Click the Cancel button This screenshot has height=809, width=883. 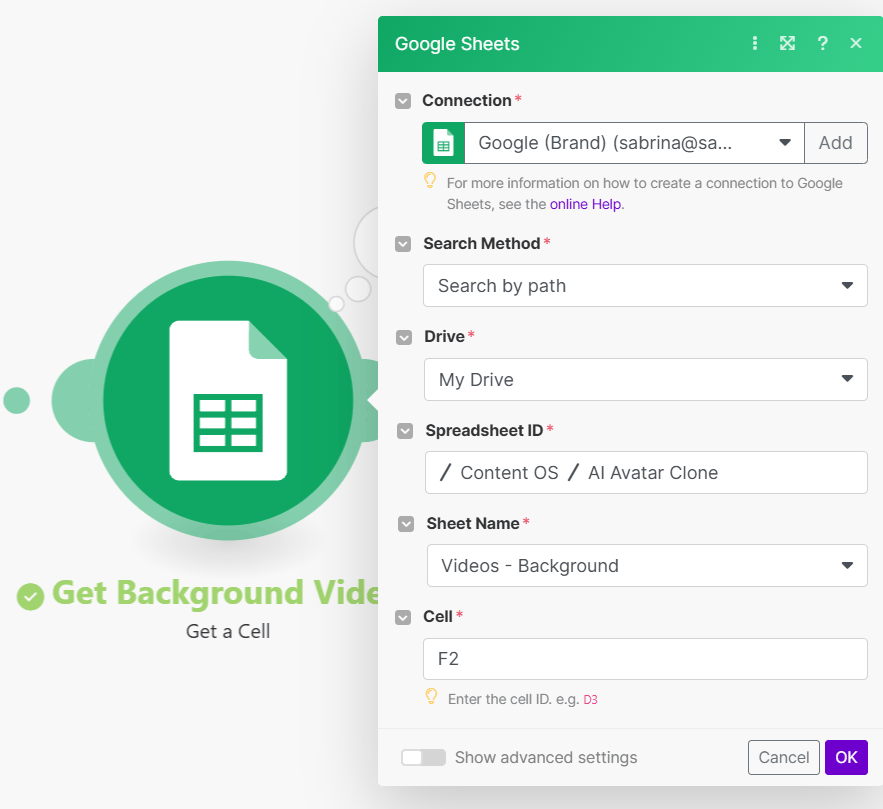tap(783, 758)
